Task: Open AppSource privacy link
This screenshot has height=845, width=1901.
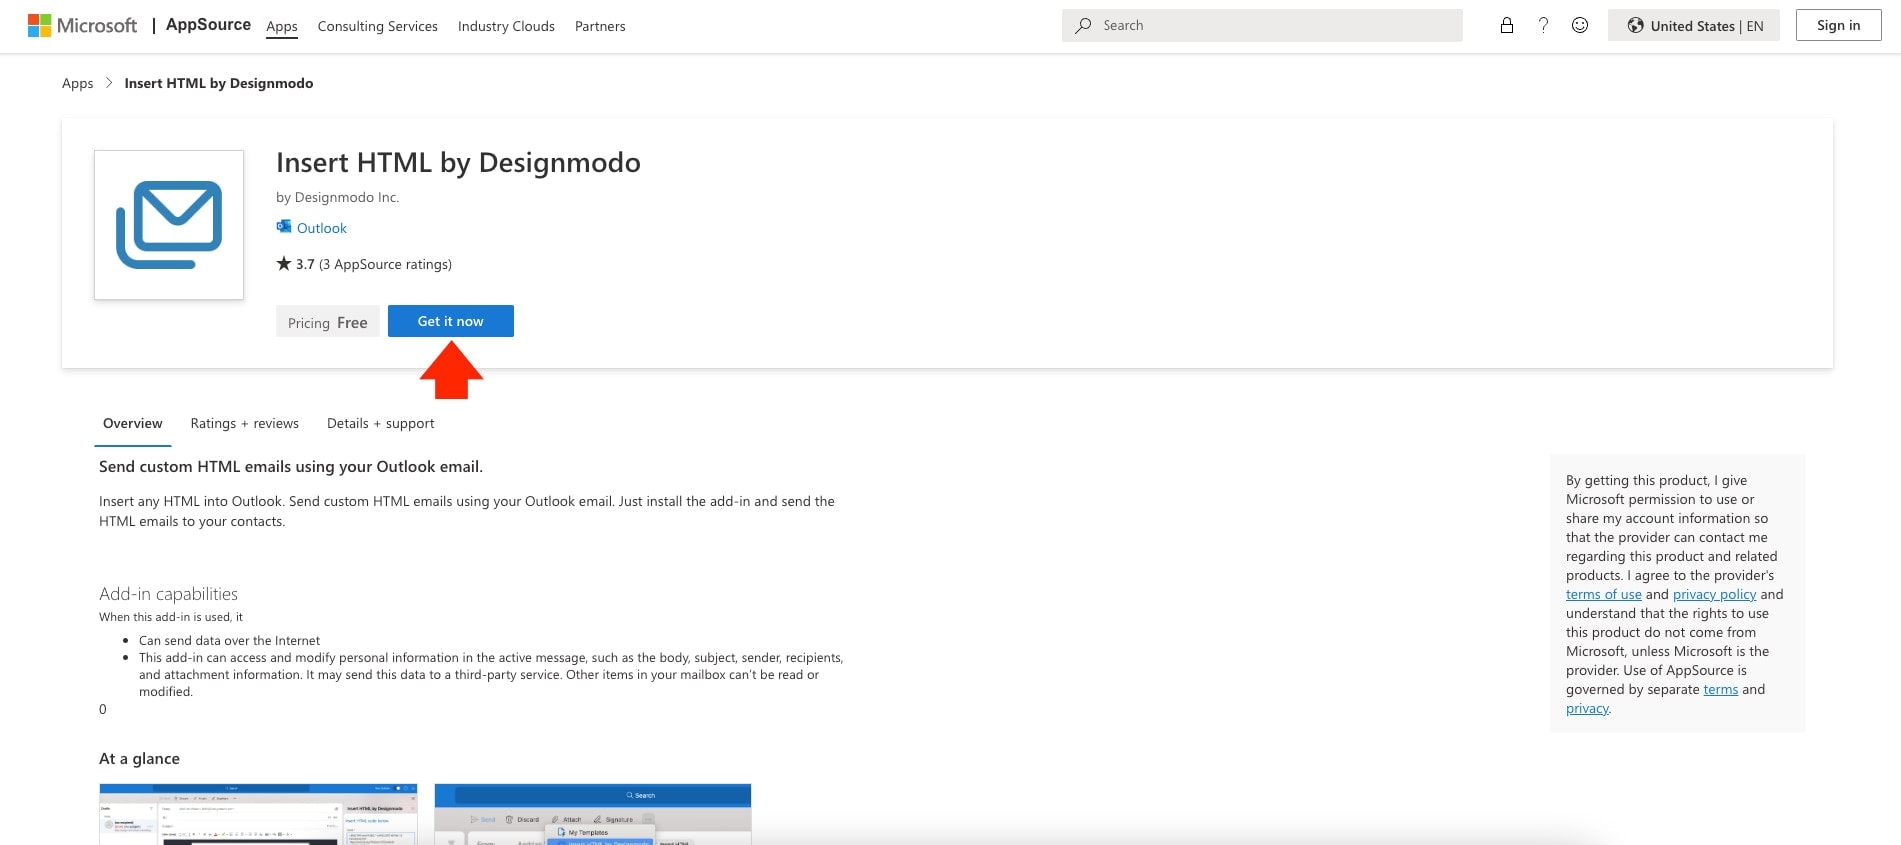Action: (x=1587, y=708)
